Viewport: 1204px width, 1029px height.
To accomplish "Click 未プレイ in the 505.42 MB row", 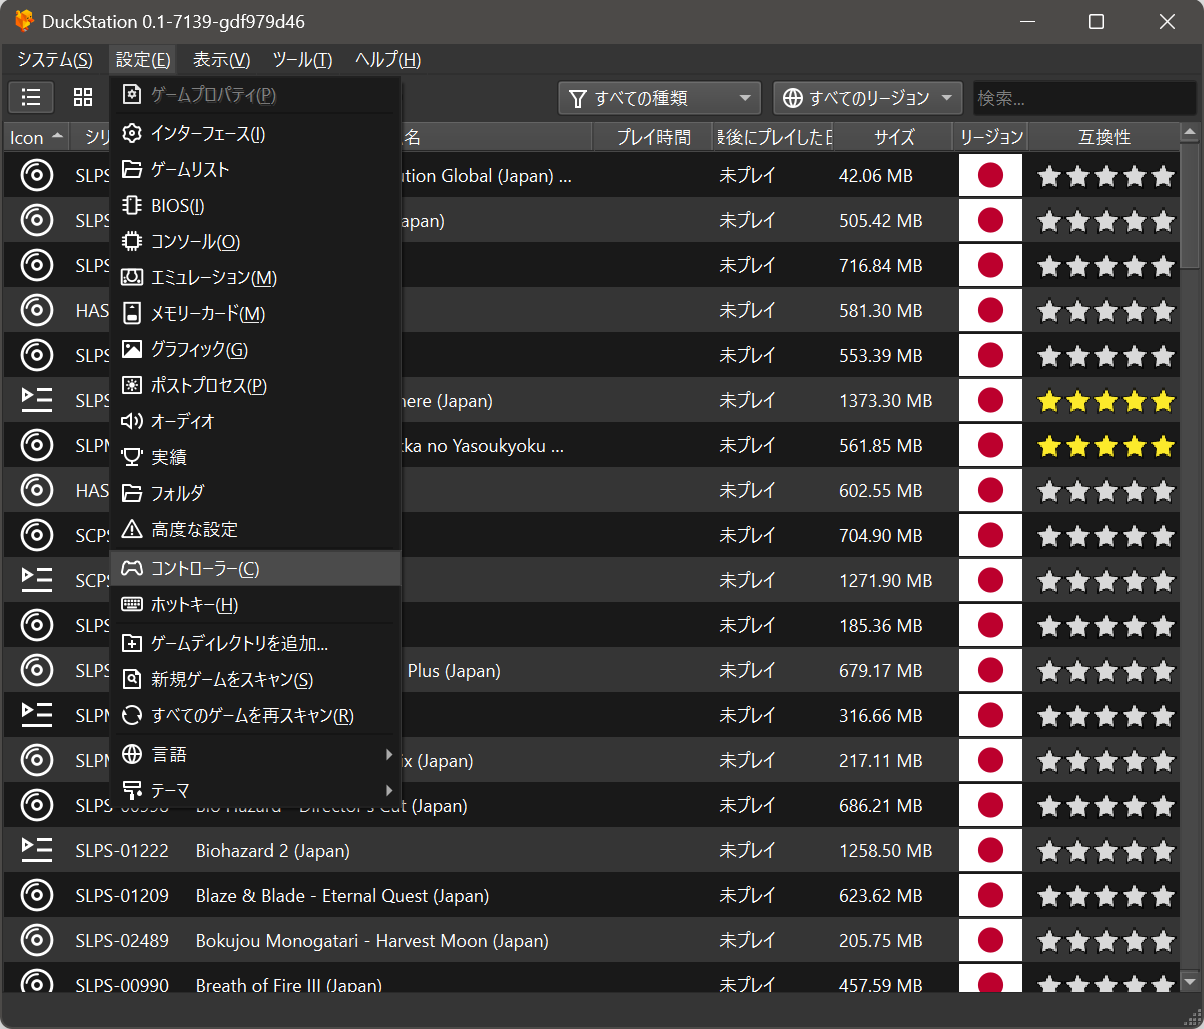I will (747, 221).
